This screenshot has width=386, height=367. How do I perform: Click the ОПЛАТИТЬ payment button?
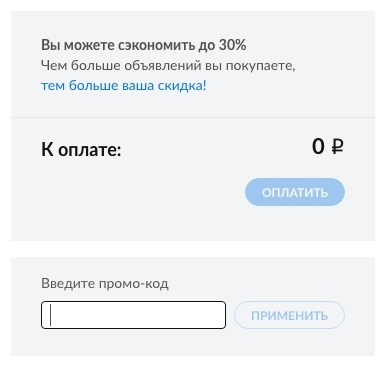point(295,192)
